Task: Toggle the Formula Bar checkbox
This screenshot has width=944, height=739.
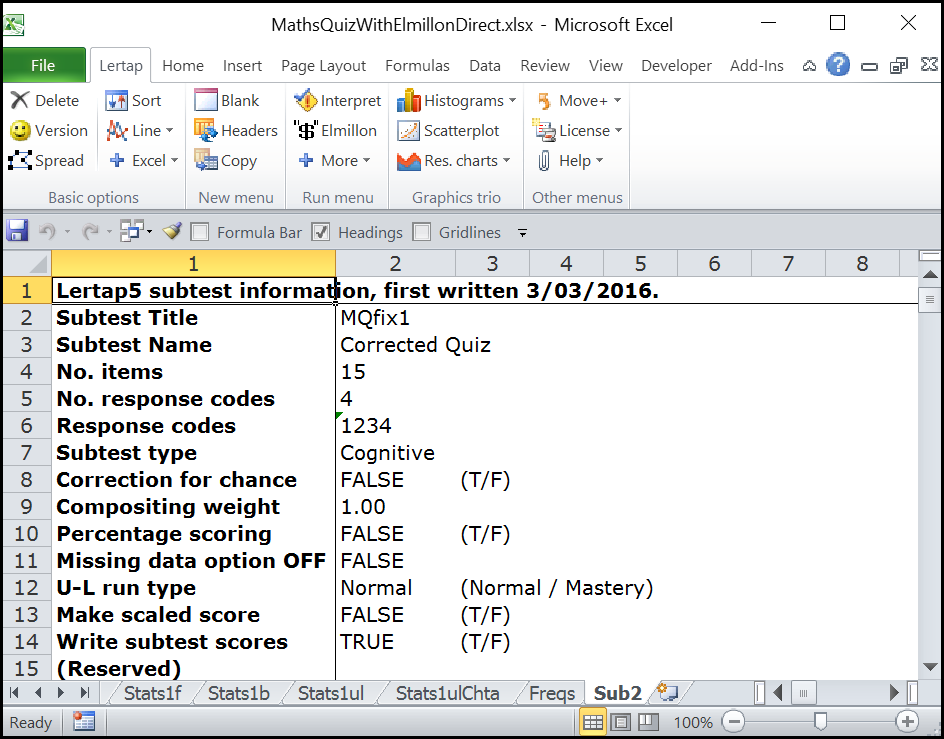Action: tap(199, 232)
